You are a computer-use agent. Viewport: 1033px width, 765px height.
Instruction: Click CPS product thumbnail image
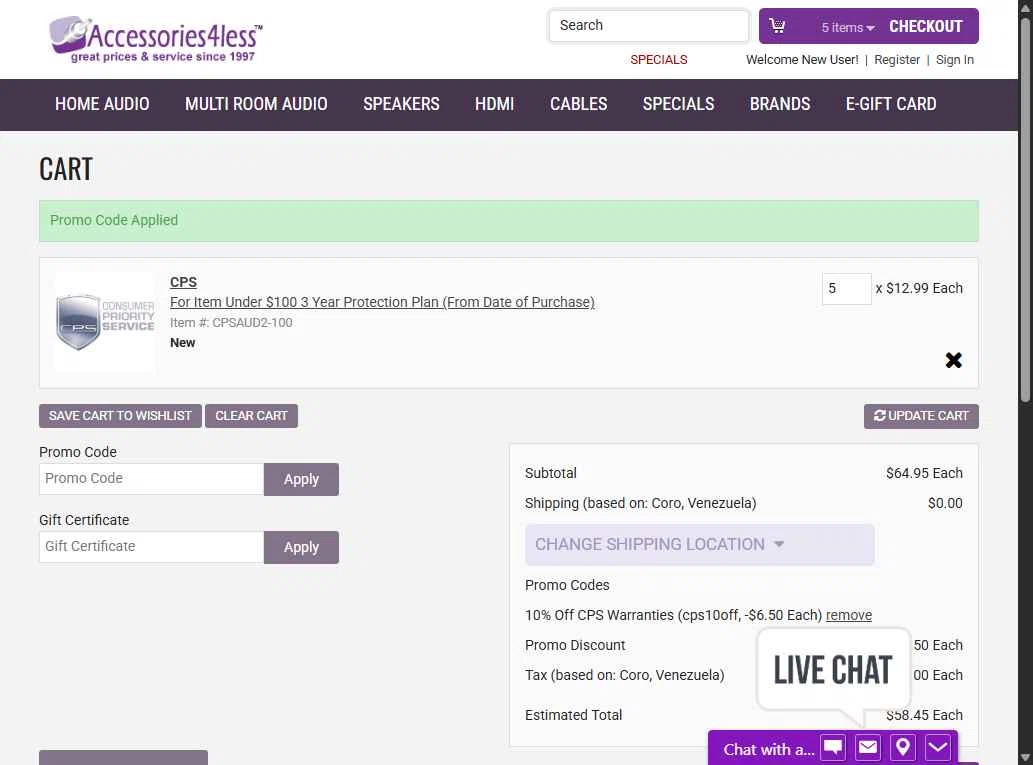pyautogui.click(x=105, y=322)
